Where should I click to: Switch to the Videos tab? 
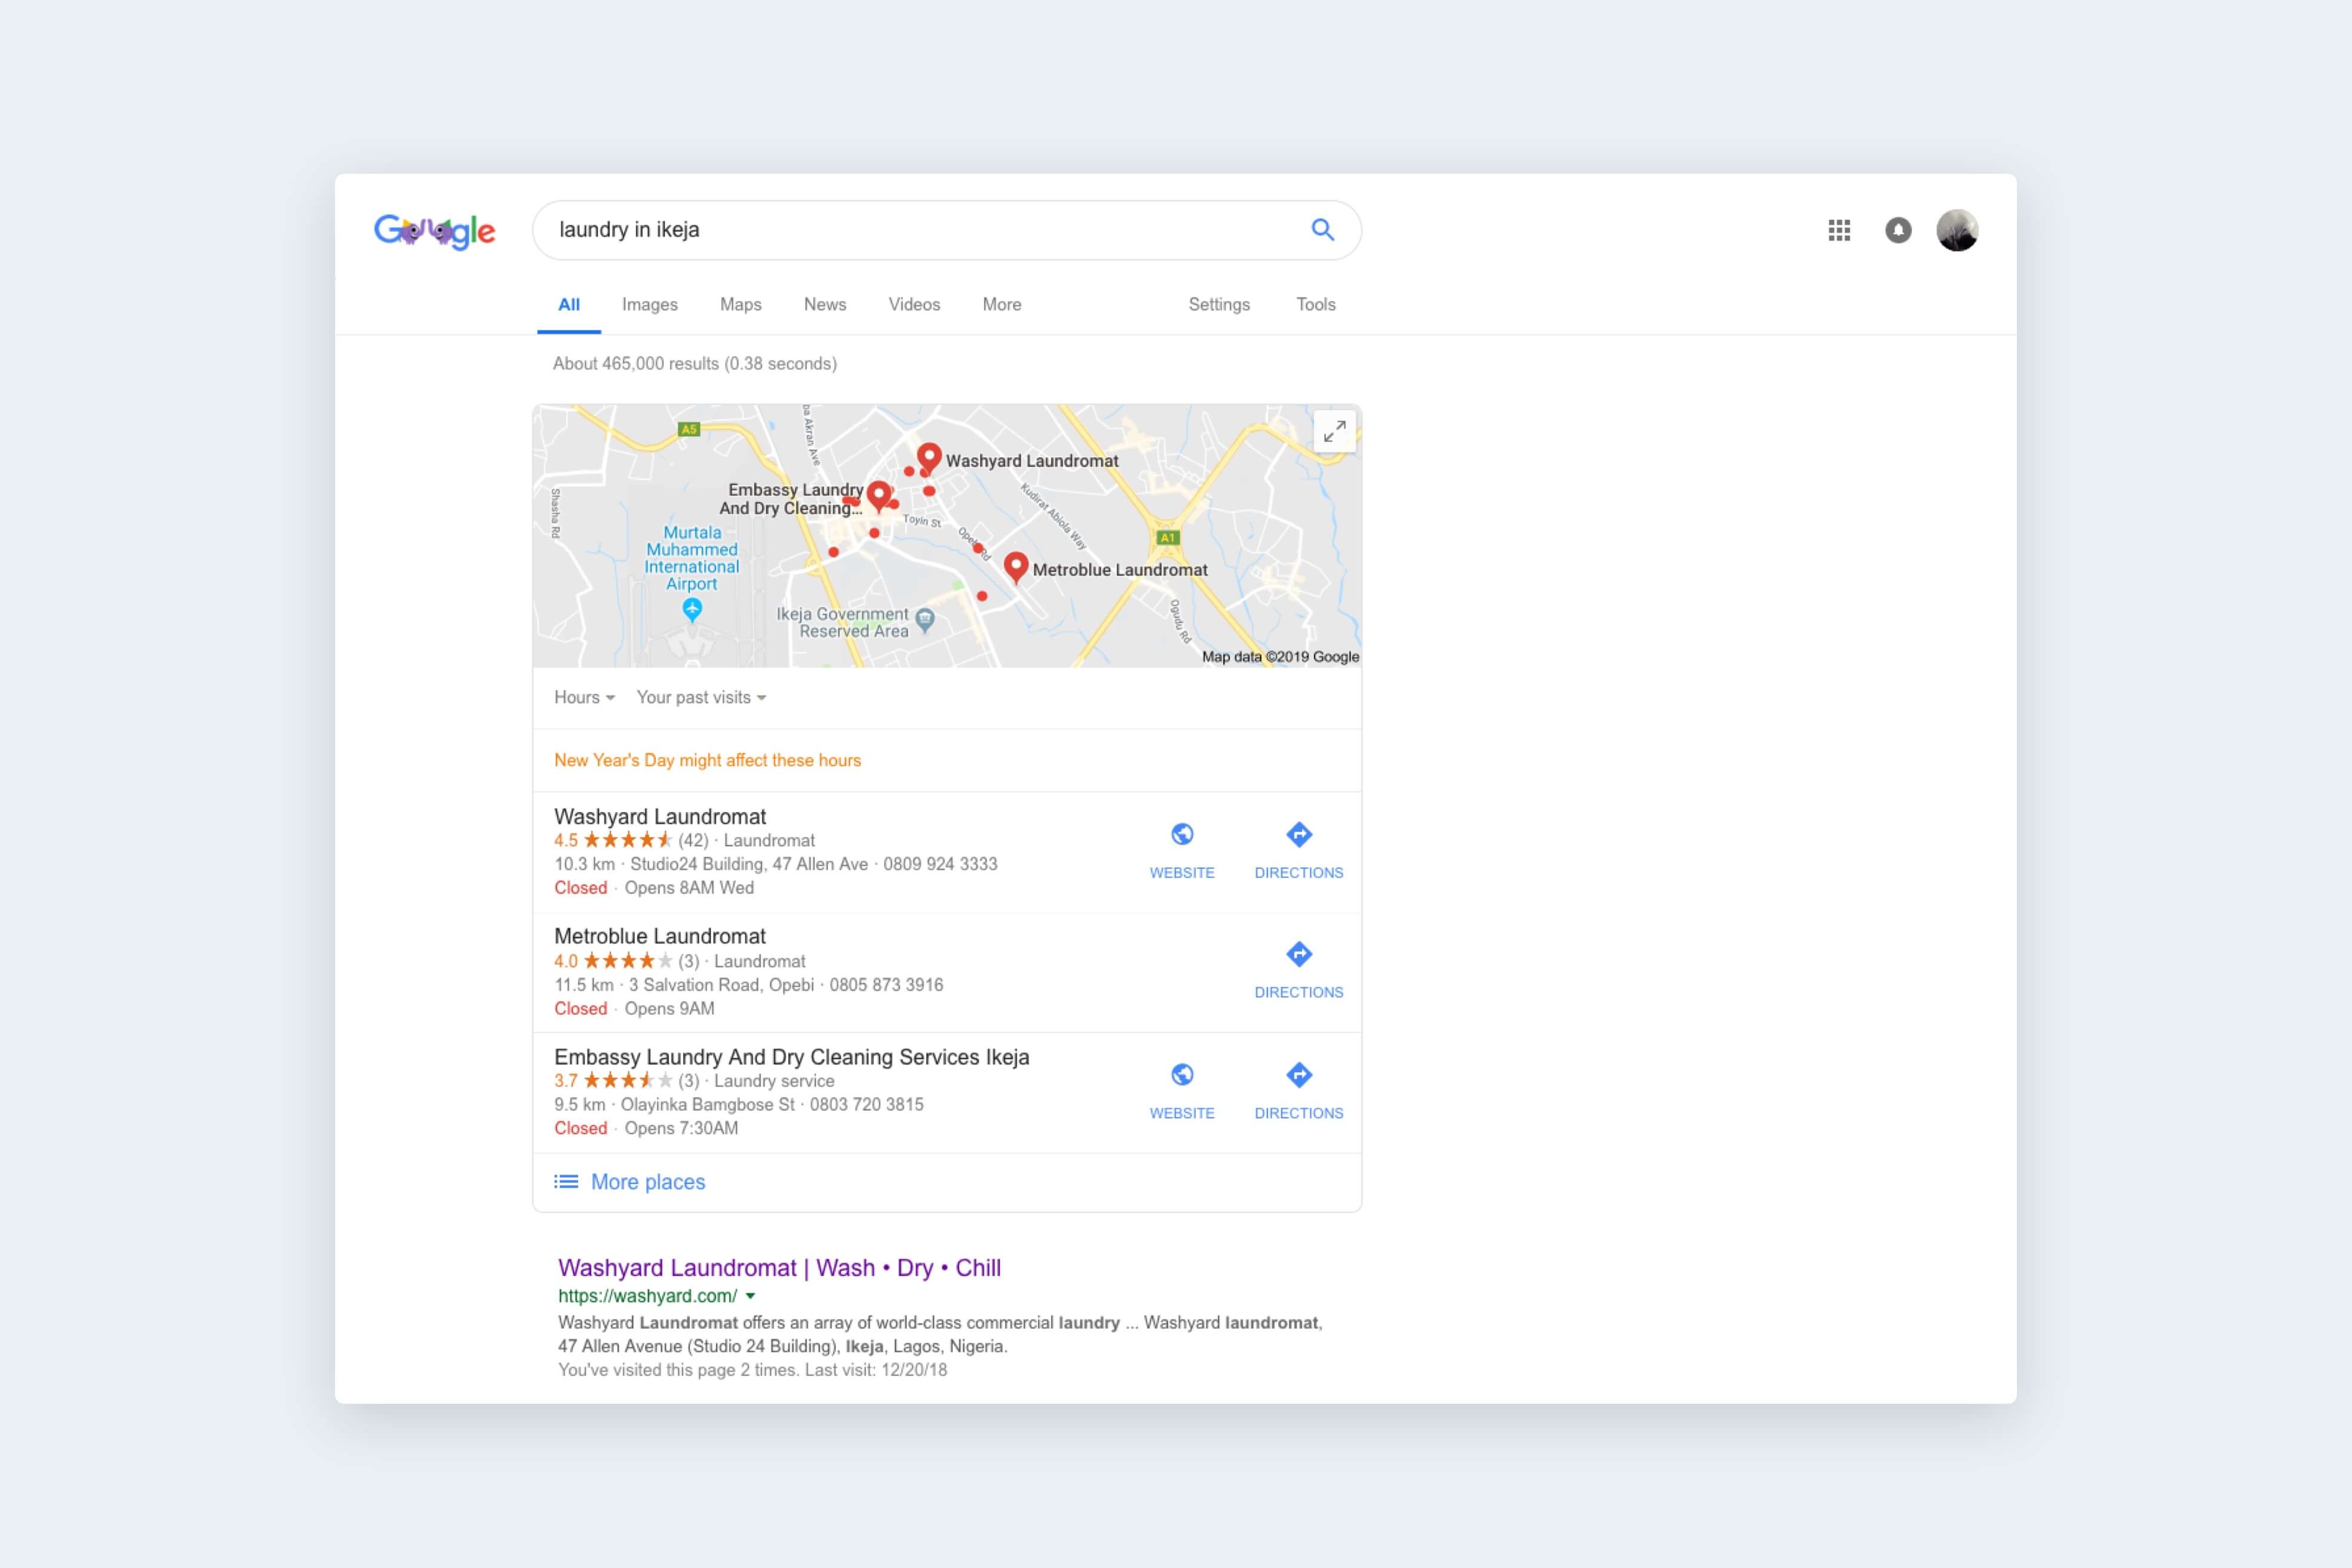coord(914,305)
